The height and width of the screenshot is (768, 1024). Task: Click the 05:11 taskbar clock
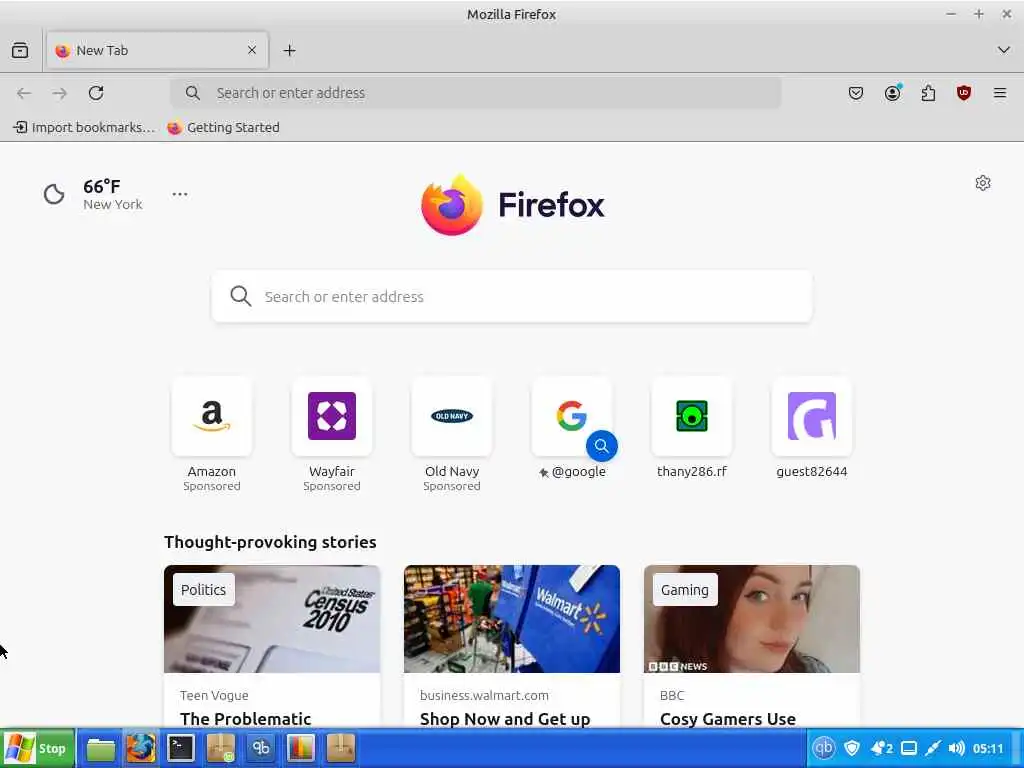[987, 748]
